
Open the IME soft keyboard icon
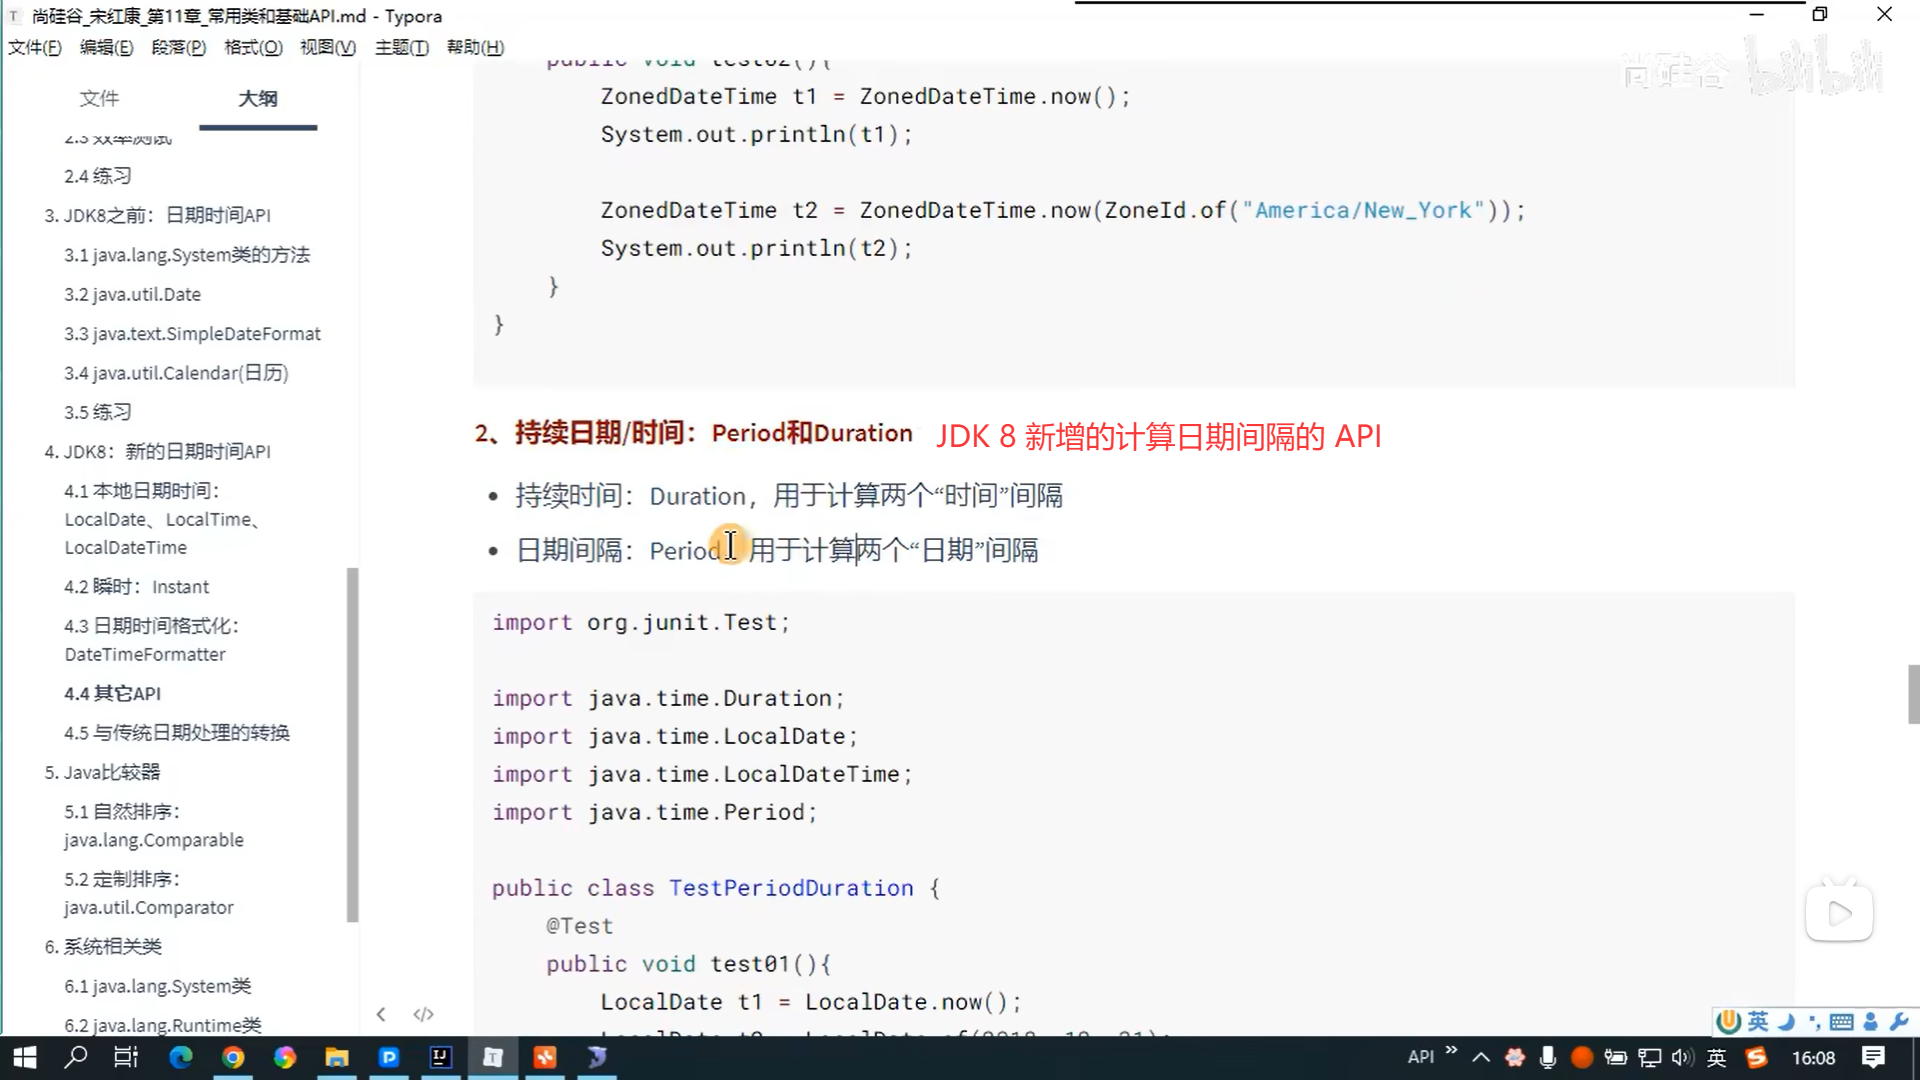1841,1021
